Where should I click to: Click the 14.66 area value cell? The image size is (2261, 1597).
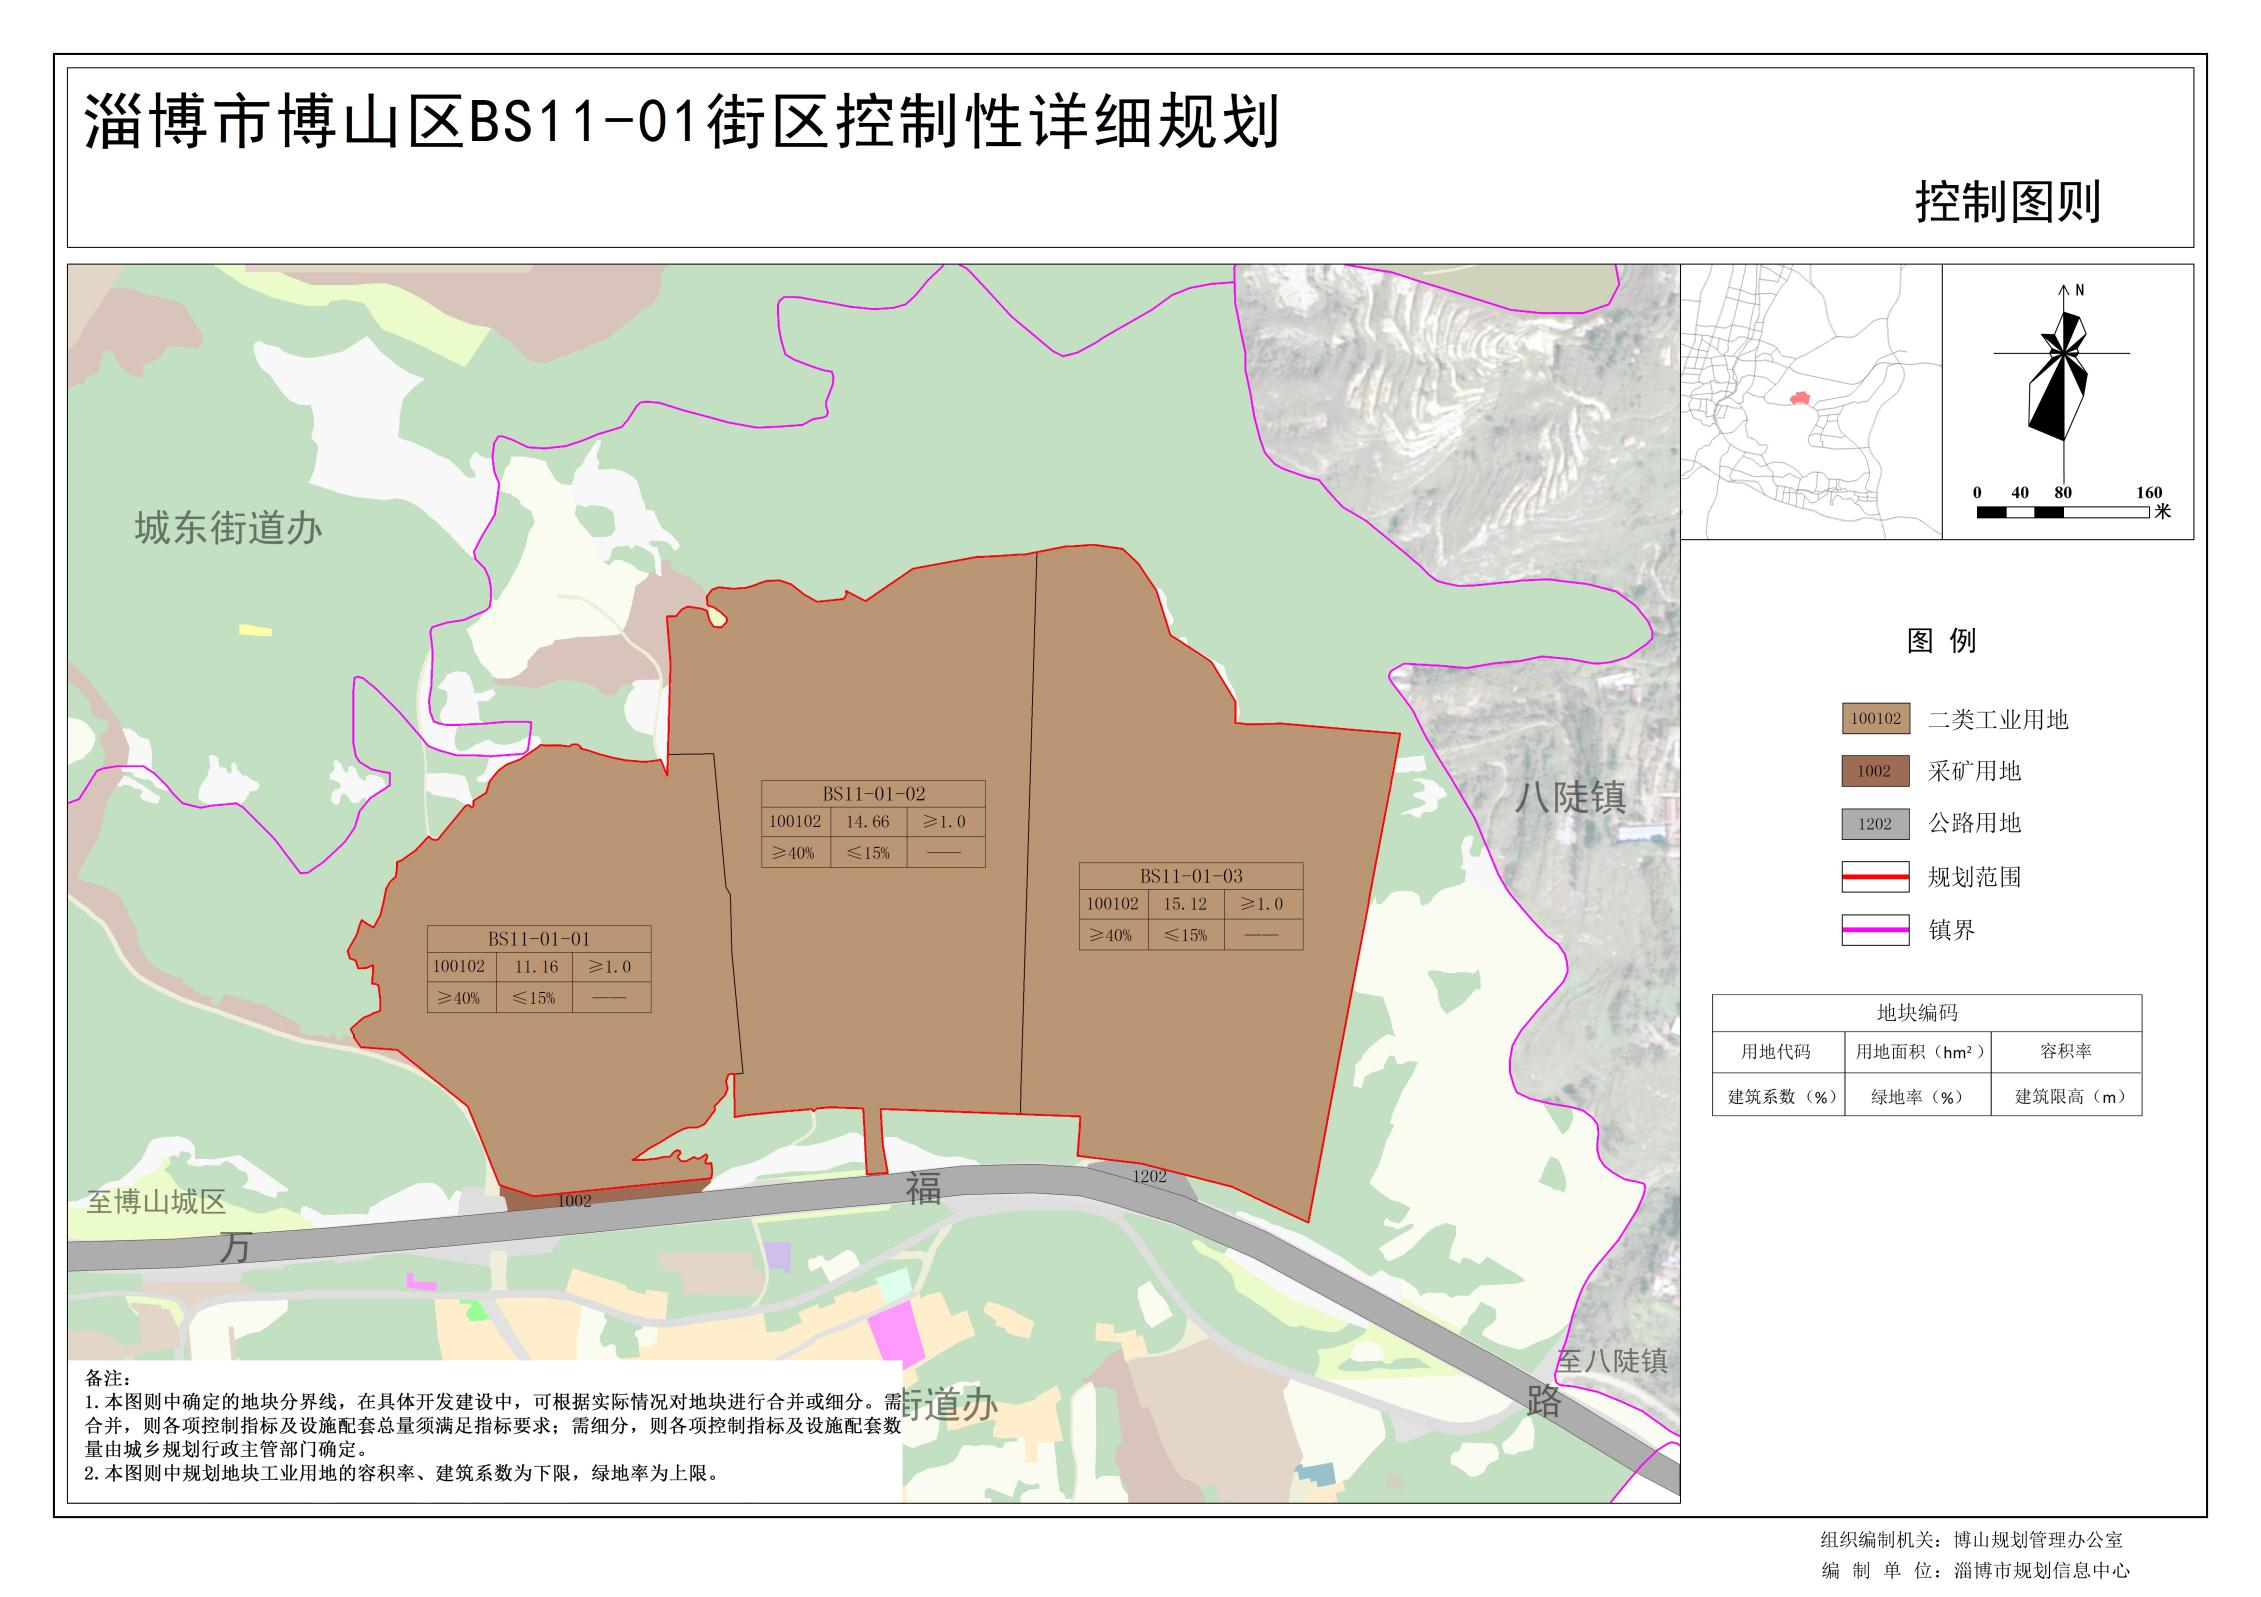[x=867, y=822]
